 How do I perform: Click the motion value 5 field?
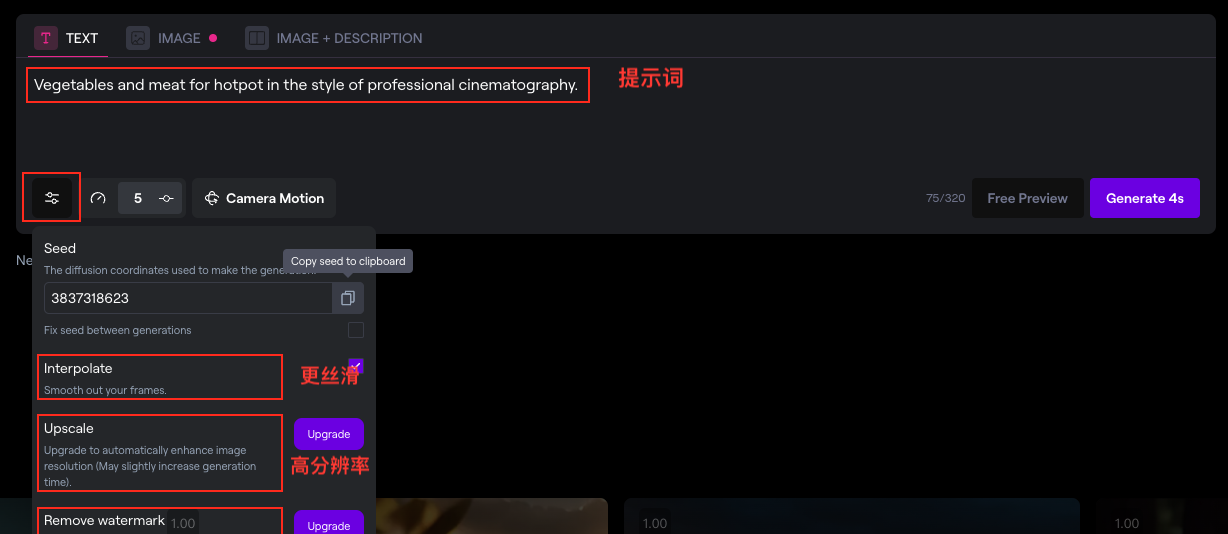coord(137,198)
